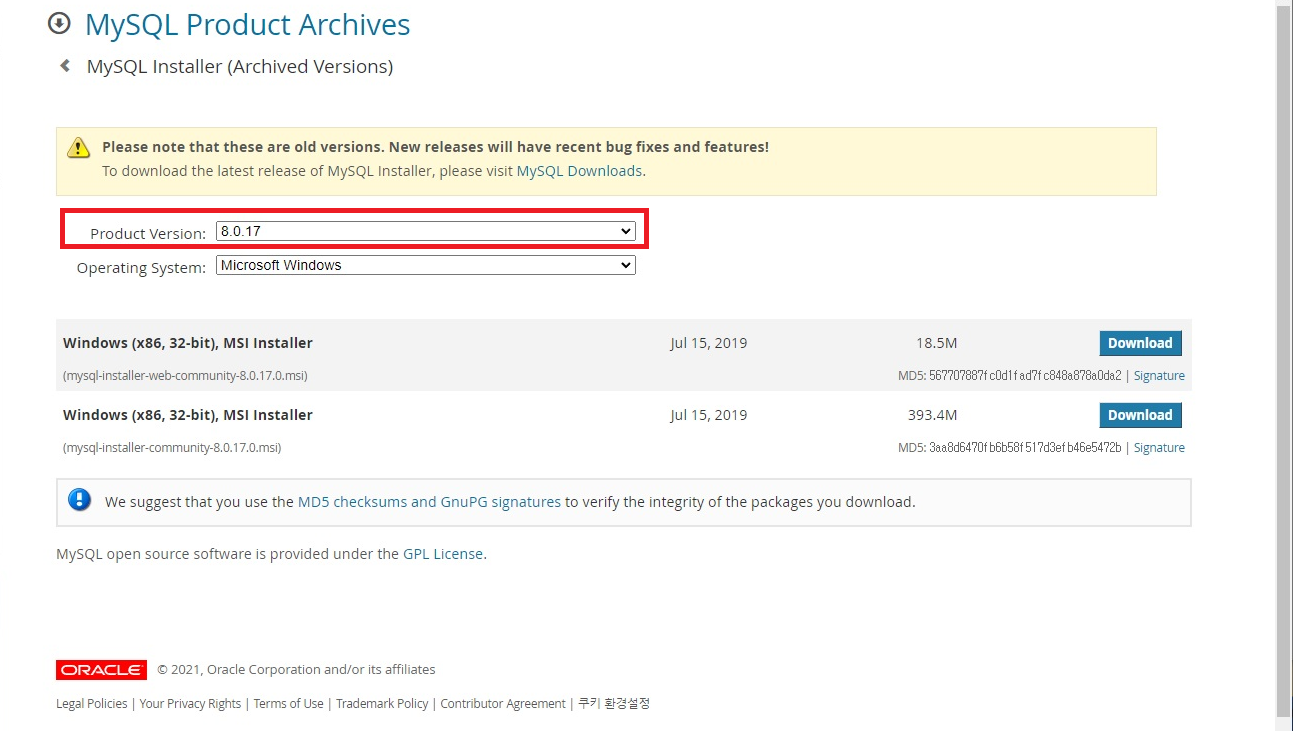The image size is (1293, 731).
Task: Click MySQL Installer (Archived Versions) heading text
Action: pos(240,67)
